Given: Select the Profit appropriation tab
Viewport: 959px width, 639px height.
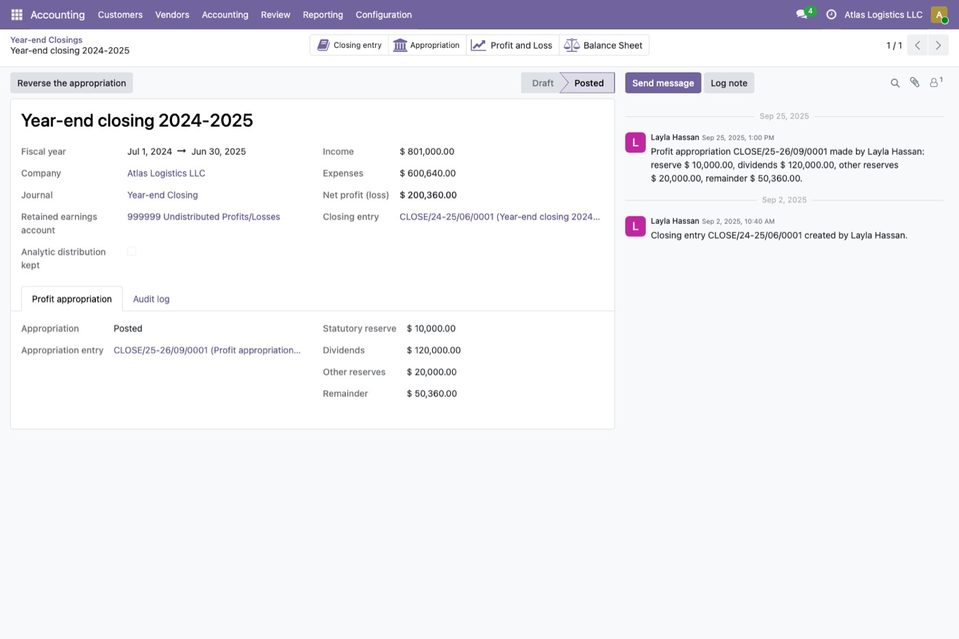Looking at the screenshot, I should (x=72, y=299).
